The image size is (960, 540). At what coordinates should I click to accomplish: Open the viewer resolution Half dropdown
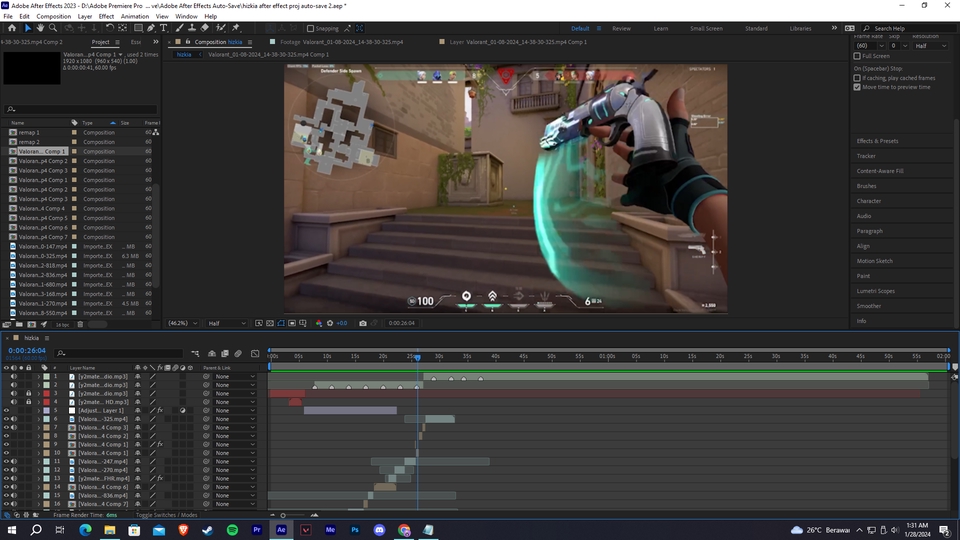[x=226, y=323]
